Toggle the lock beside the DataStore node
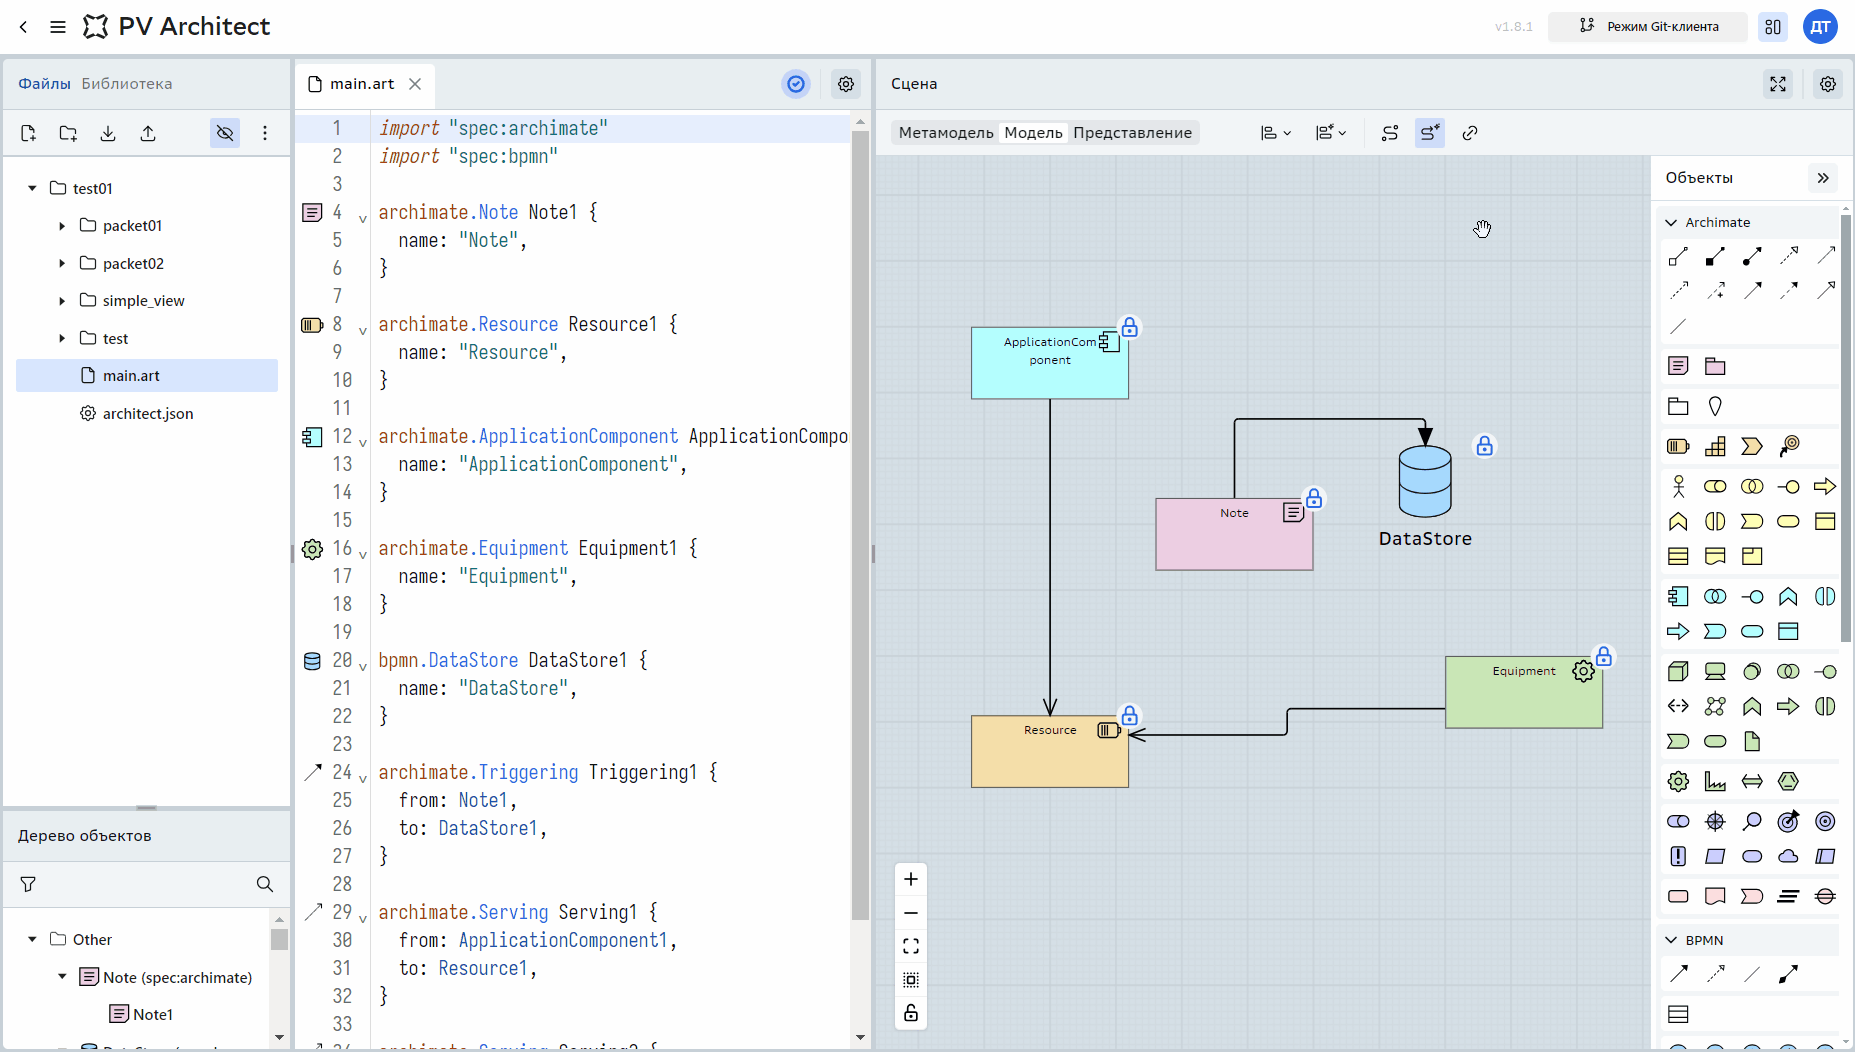 click(x=1485, y=445)
